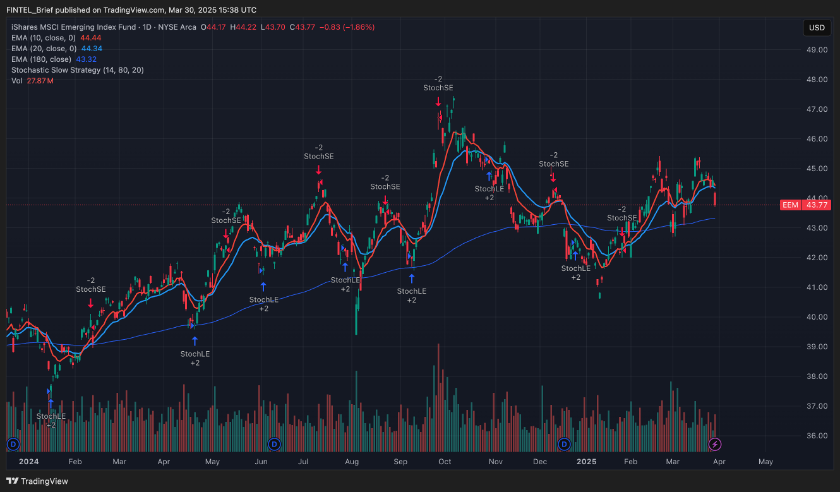
Task: Click the 36.00 price axis label
Action: (817, 436)
